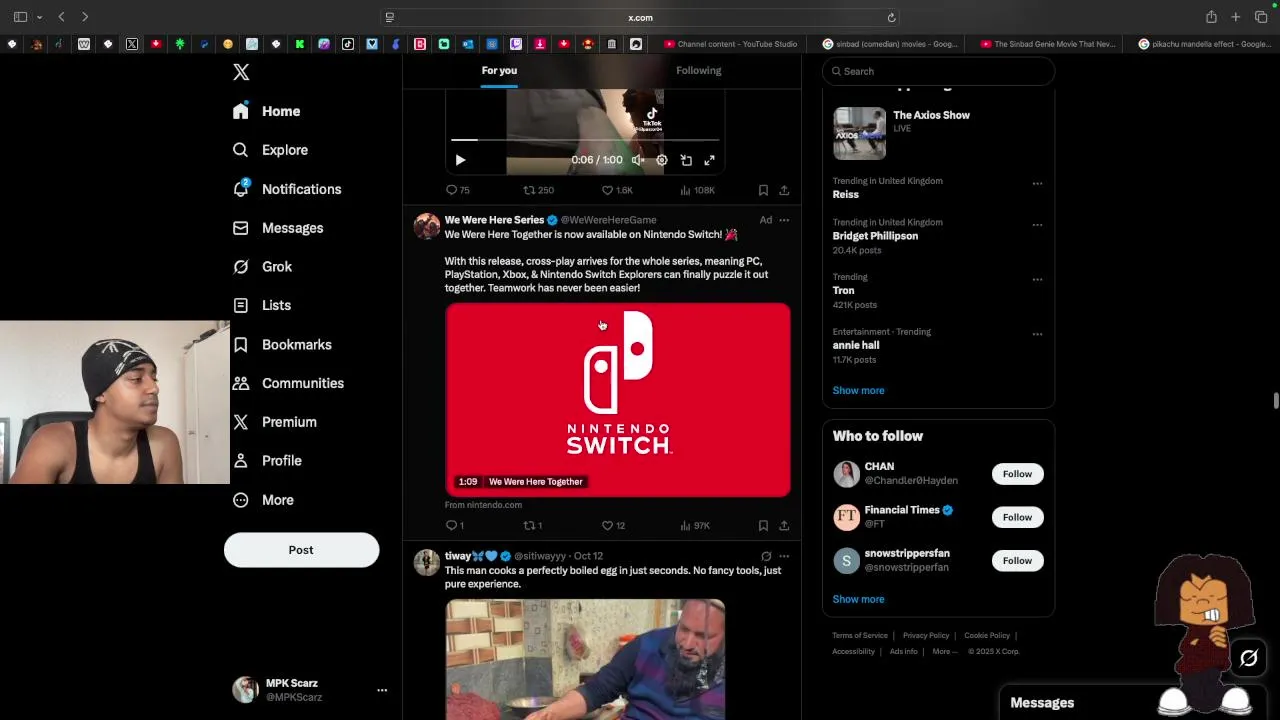Show more trending topics
Viewport: 1280px width, 720px height.
(x=858, y=390)
